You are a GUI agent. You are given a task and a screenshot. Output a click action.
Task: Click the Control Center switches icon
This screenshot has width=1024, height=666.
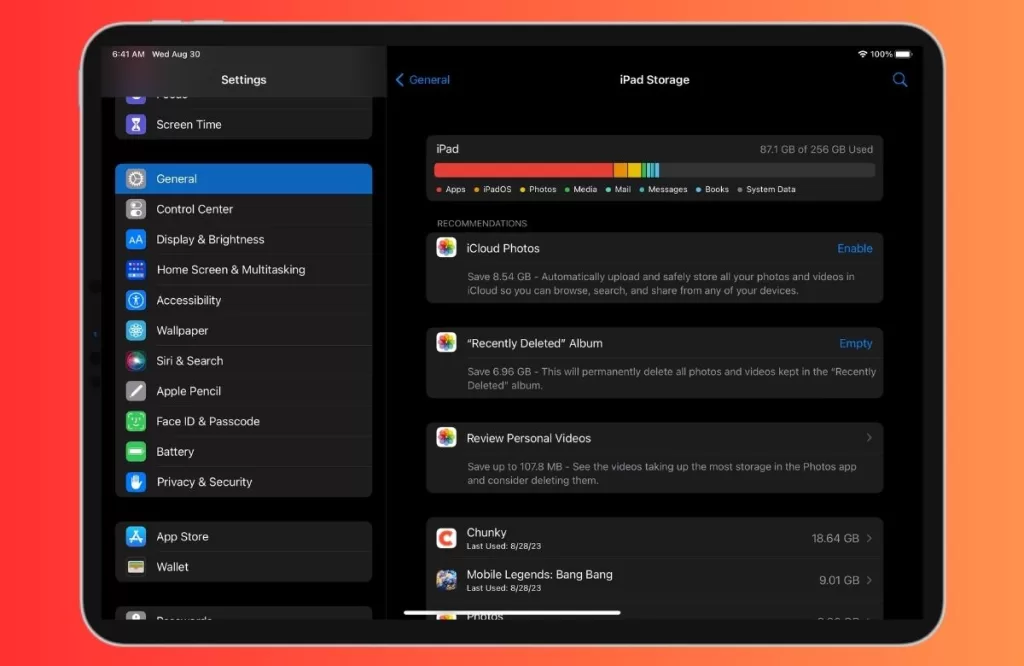pos(136,209)
